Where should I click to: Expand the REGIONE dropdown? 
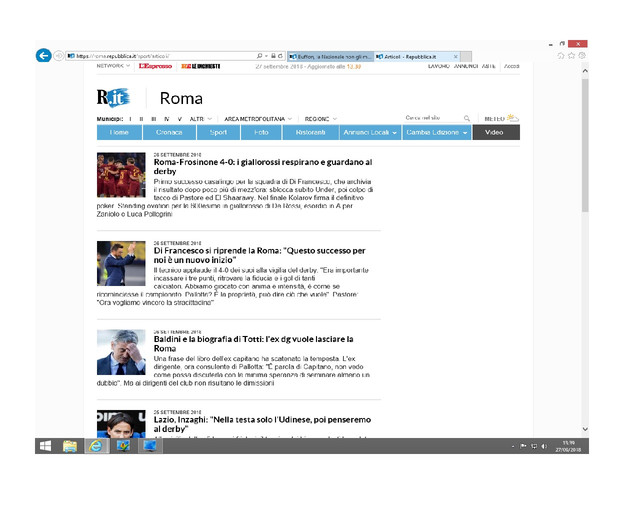pyautogui.click(x=321, y=119)
